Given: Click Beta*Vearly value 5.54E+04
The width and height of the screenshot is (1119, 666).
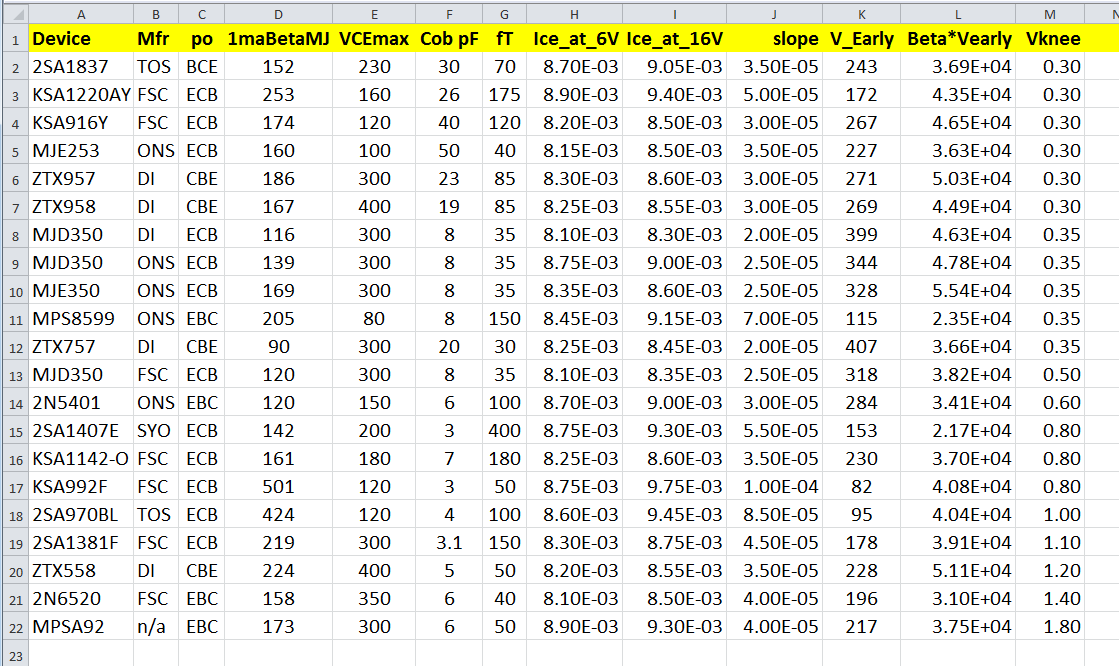Looking at the screenshot, I should pos(958,291).
